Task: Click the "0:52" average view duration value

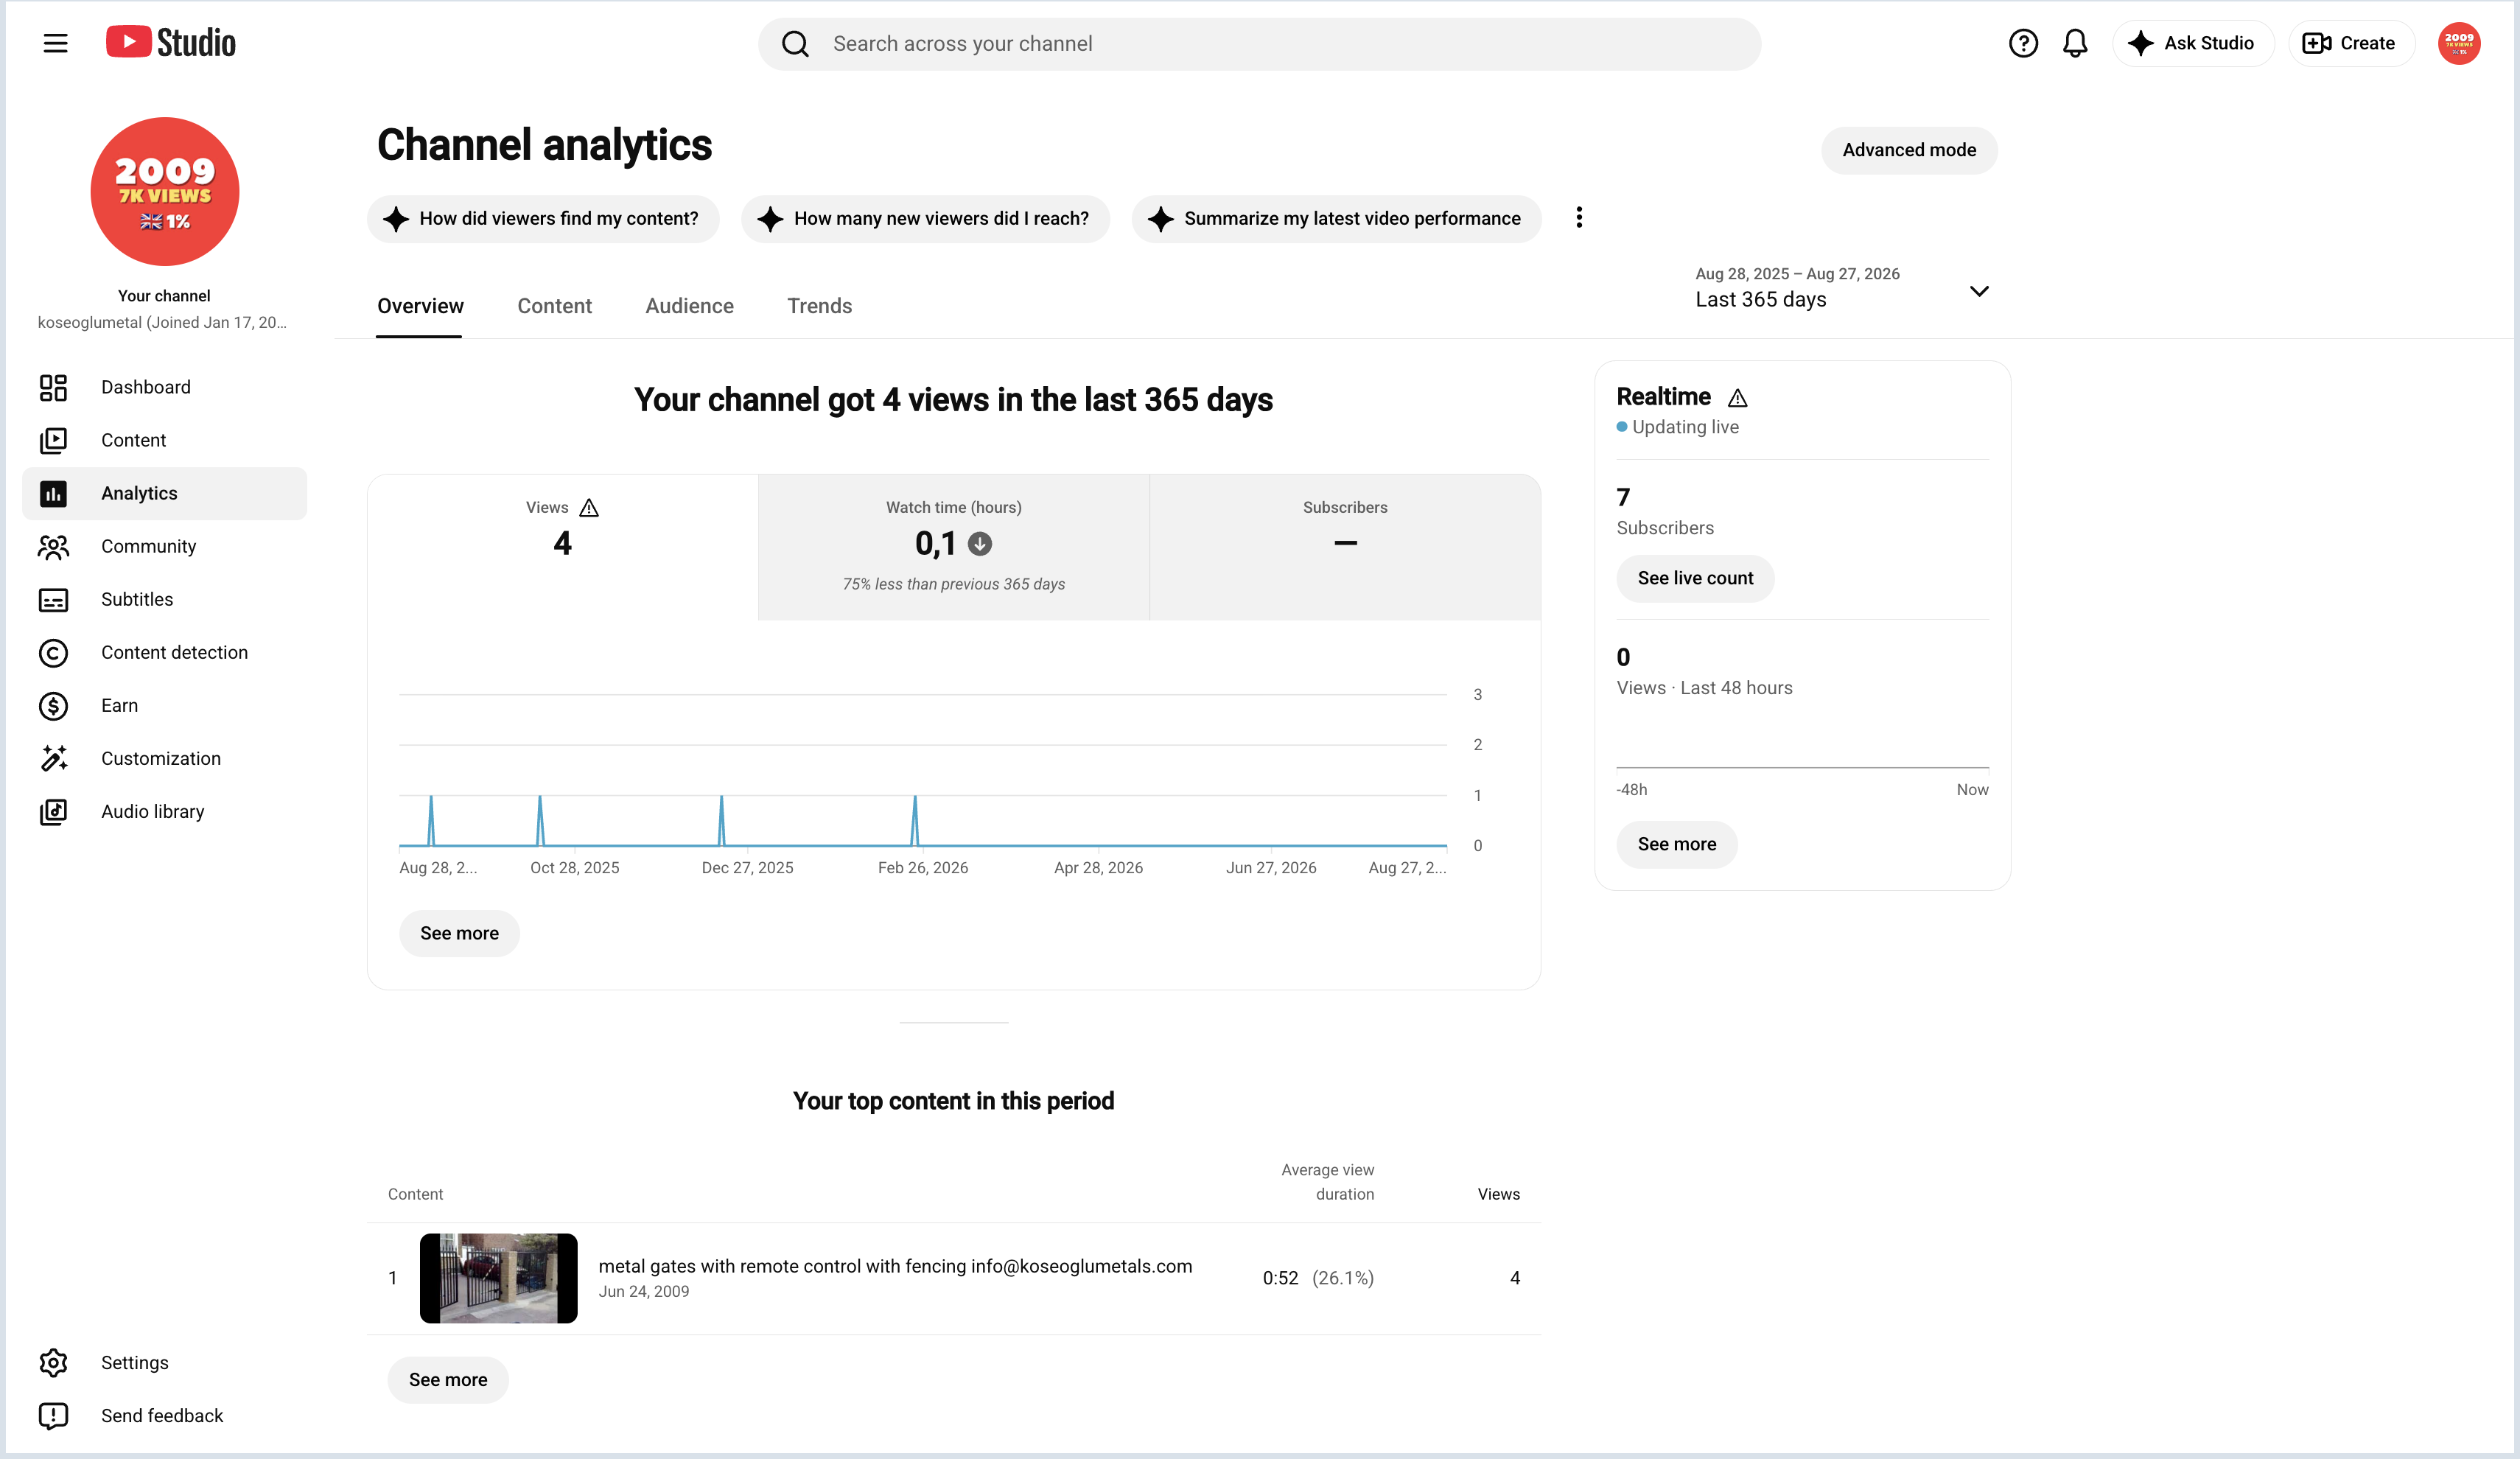Action: [1280, 1278]
